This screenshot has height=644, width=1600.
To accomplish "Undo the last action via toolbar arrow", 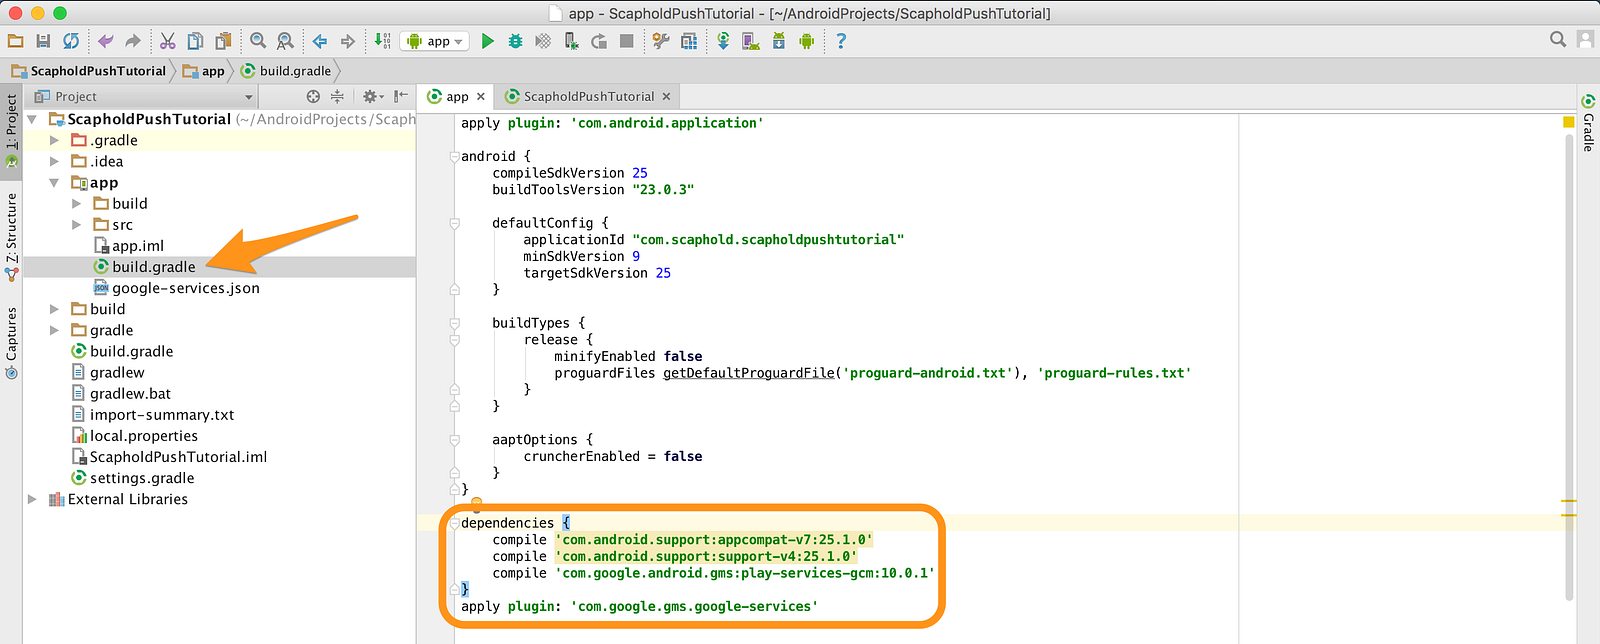I will click(x=105, y=41).
